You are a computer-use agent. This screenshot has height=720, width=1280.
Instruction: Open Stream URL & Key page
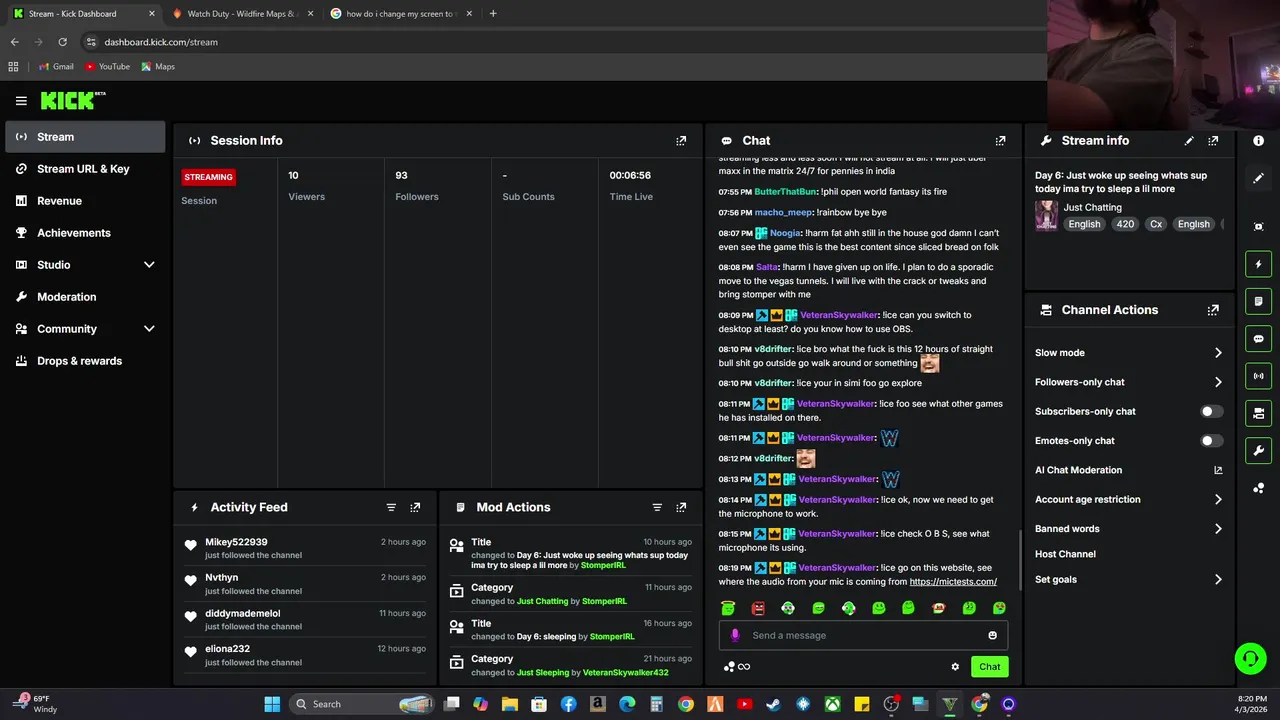[x=85, y=169]
